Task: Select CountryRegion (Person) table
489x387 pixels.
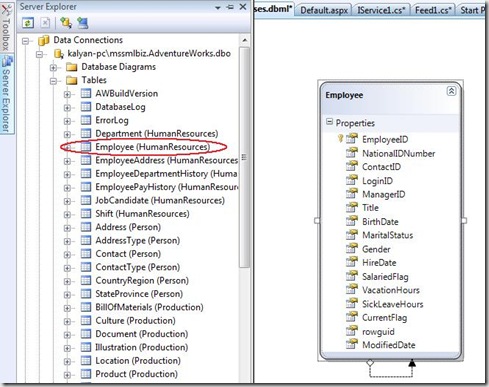Action: tap(142, 280)
